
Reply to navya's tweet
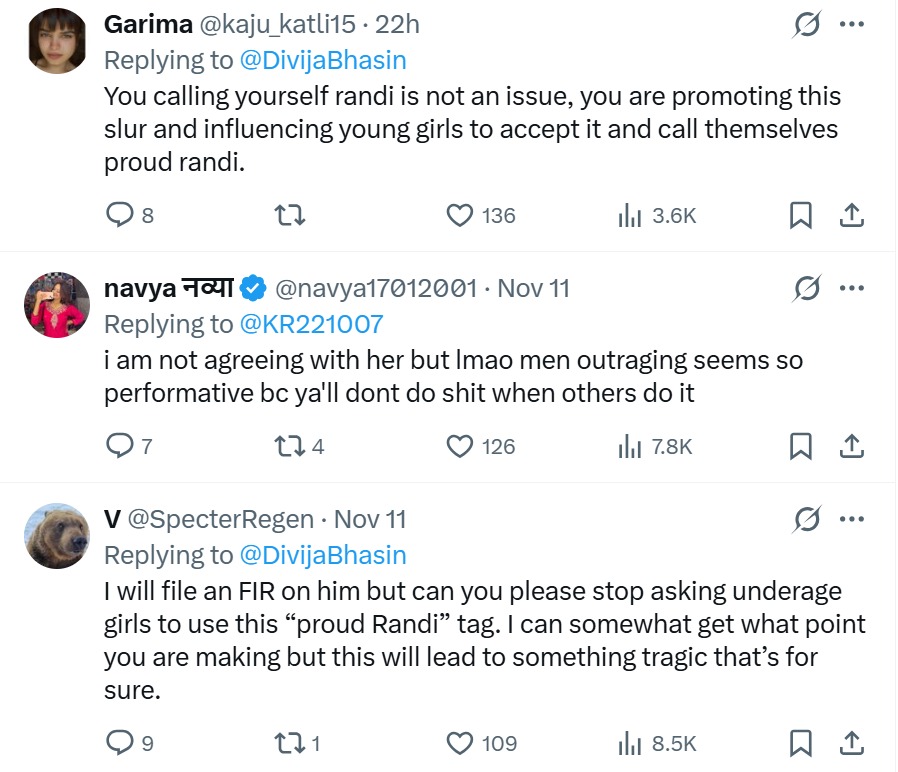click(x=119, y=445)
